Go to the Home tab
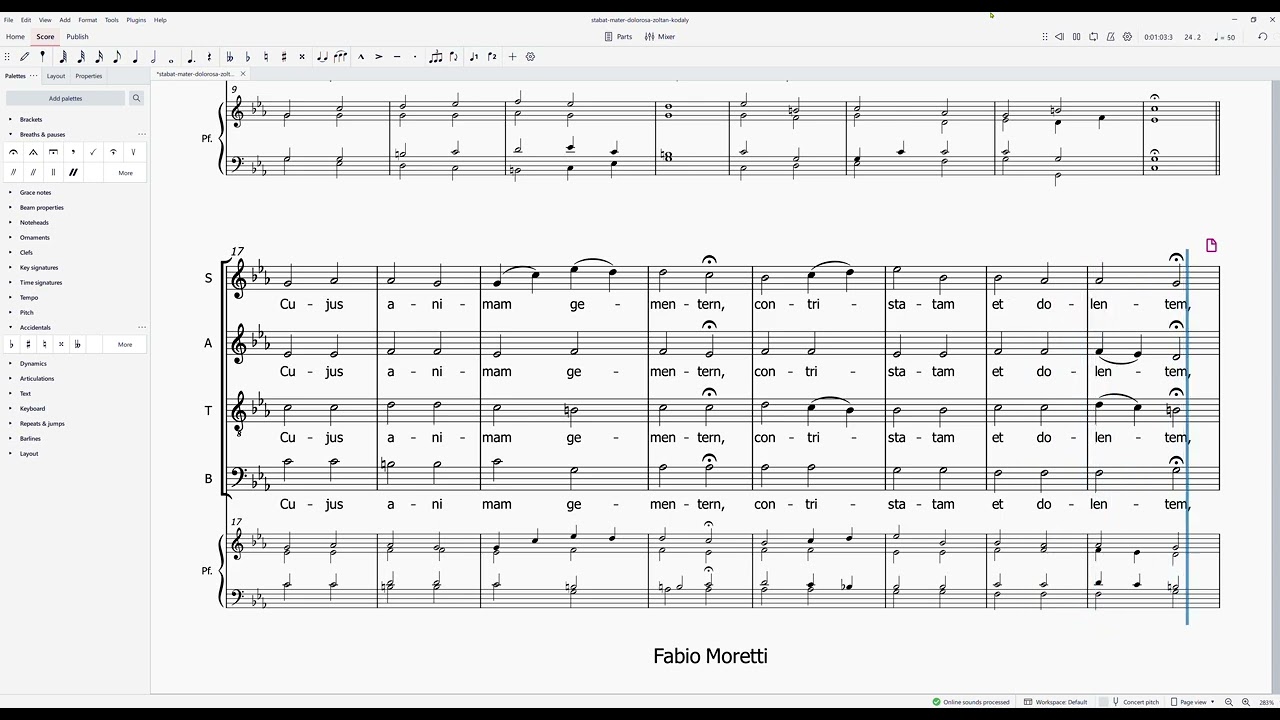The height and width of the screenshot is (720, 1280). 15,37
